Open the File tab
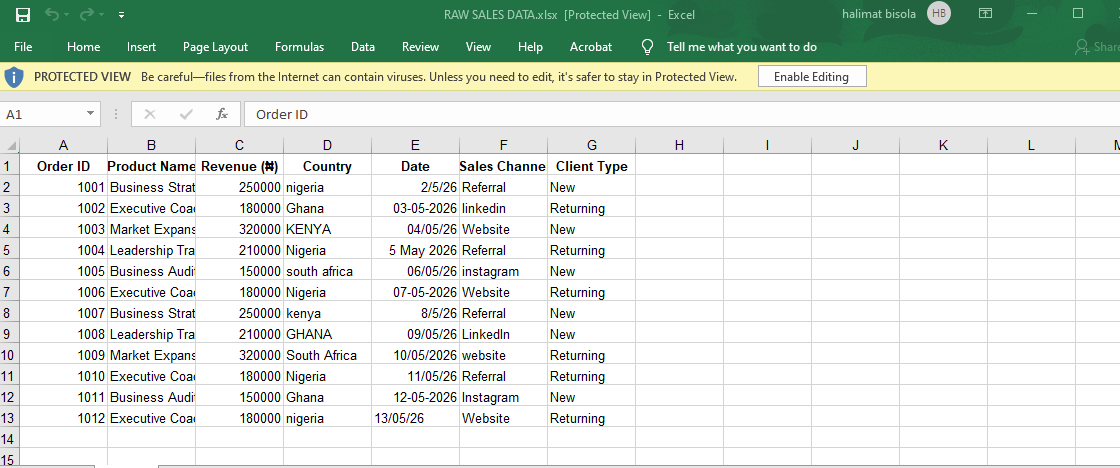 [x=23, y=47]
